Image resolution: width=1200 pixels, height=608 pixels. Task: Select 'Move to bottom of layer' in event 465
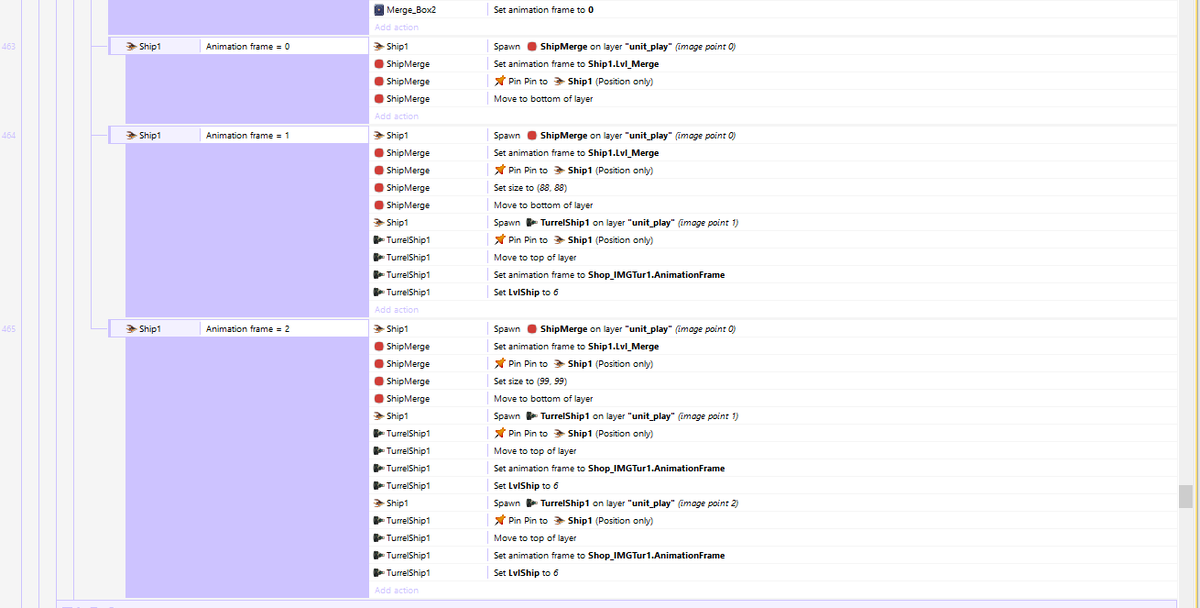tap(543, 398)
